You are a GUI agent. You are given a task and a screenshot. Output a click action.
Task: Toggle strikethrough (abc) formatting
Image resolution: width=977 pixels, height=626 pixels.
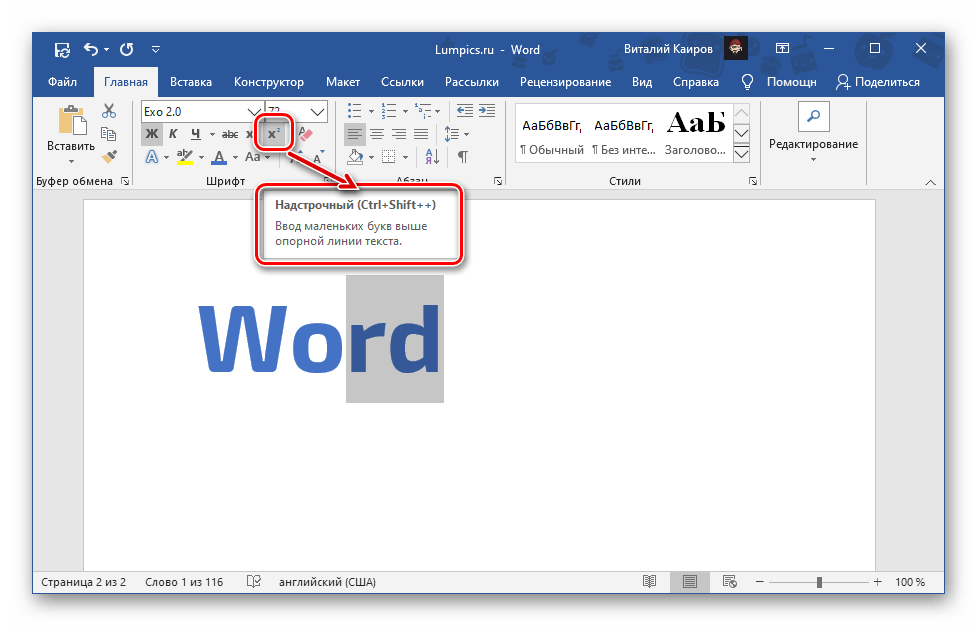(x=230, y=134)
